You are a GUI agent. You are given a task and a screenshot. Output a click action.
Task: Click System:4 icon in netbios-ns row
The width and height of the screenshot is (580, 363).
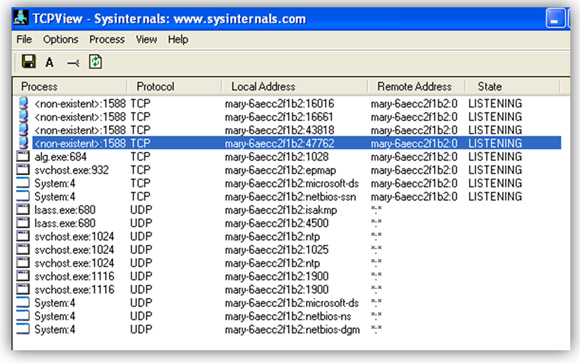[23, 316]
